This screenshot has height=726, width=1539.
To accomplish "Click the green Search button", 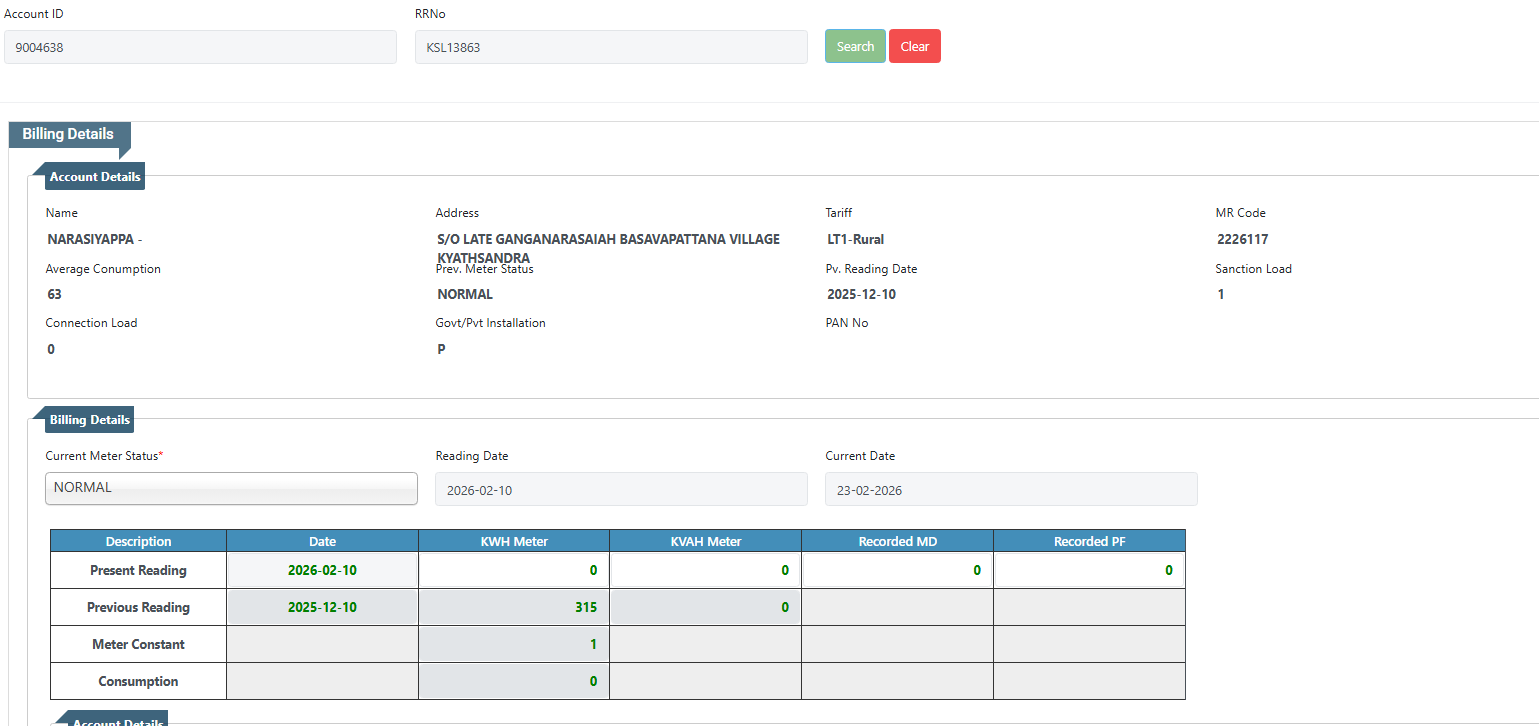I will coord(854,46).
